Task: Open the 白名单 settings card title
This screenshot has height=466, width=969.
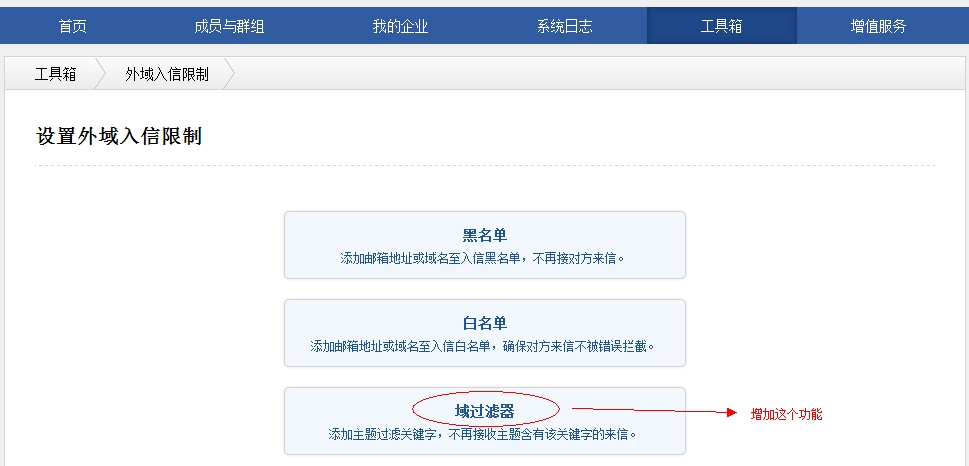Action: tap(484, 323)
